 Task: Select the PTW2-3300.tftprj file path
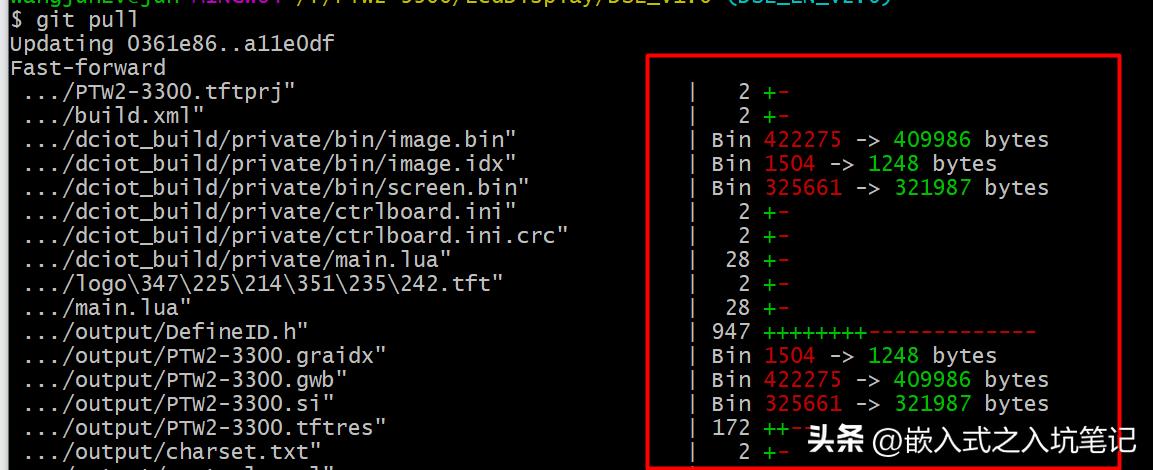click(160, 92)
